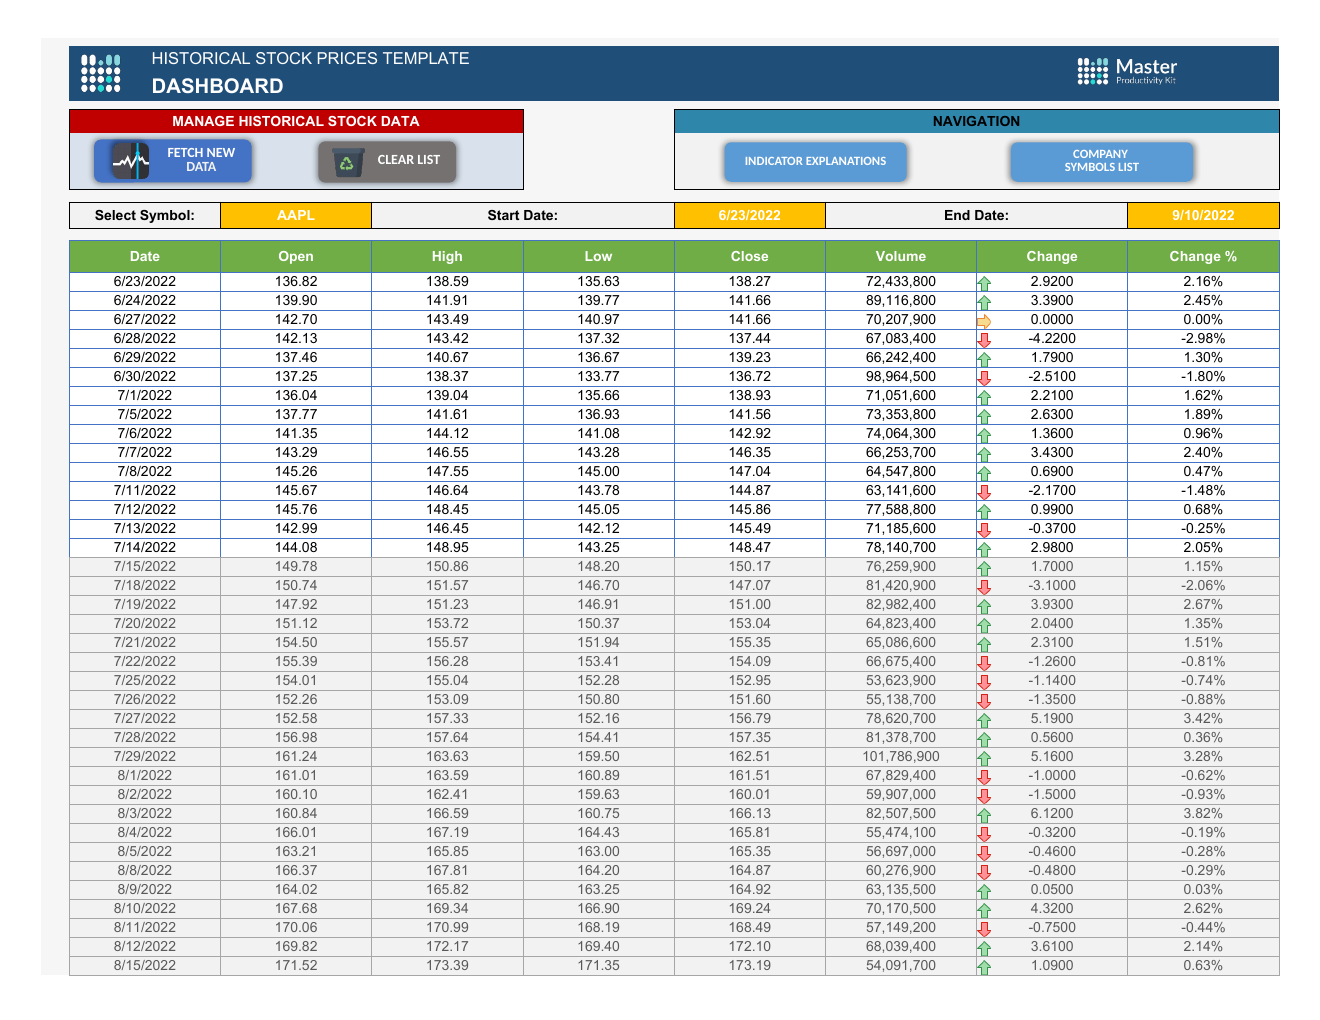Click the green up arrow in the 7/29/2022 row

click(x=984, y=758)
